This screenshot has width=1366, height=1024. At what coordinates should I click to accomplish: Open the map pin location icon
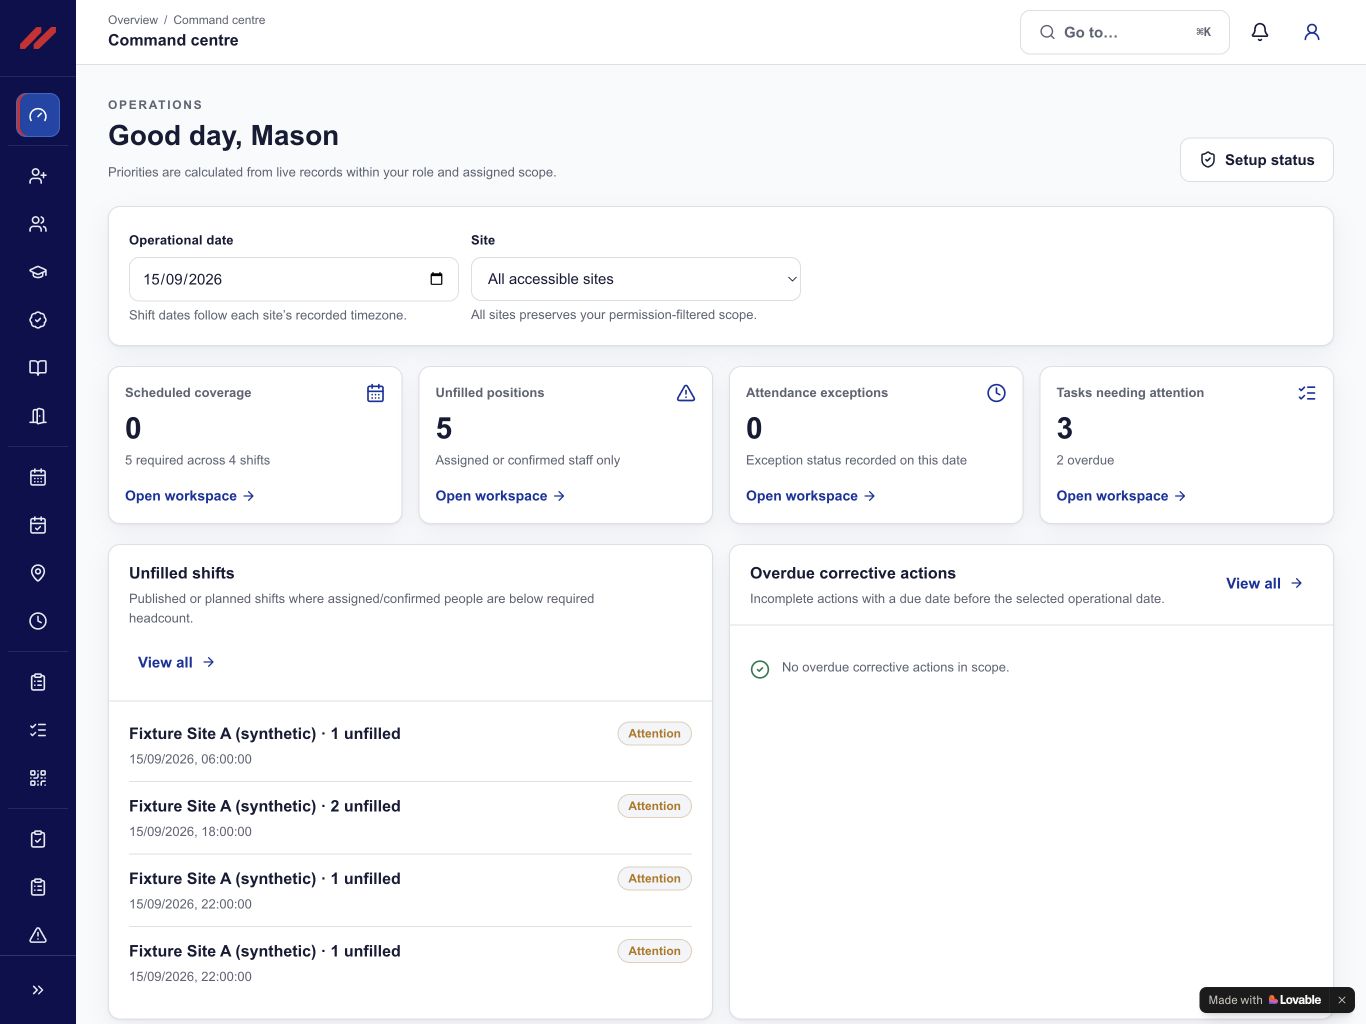pos(38,573)
